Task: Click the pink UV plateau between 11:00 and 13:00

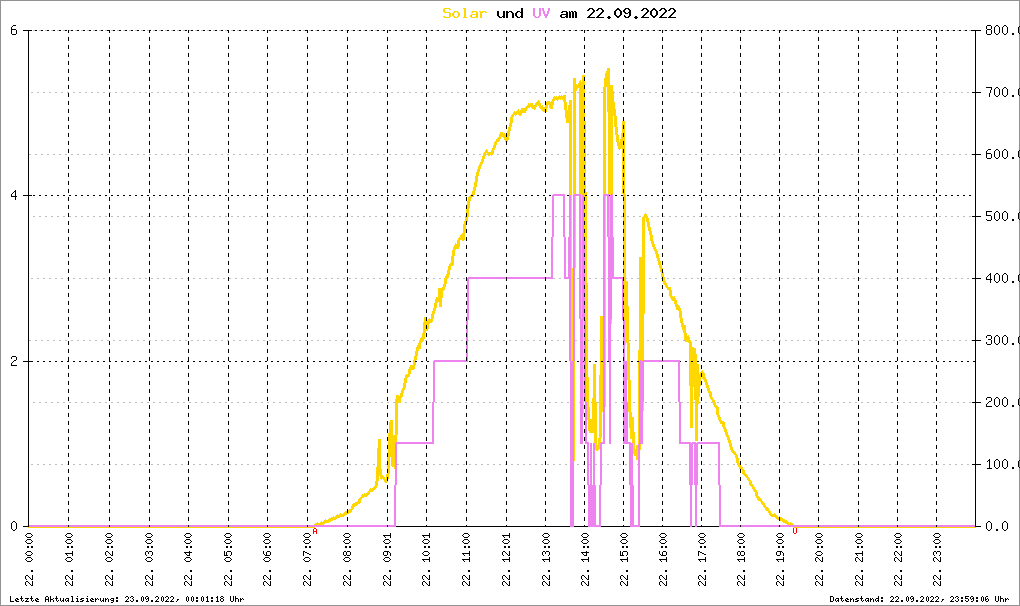Action: (x=510, y=278)
